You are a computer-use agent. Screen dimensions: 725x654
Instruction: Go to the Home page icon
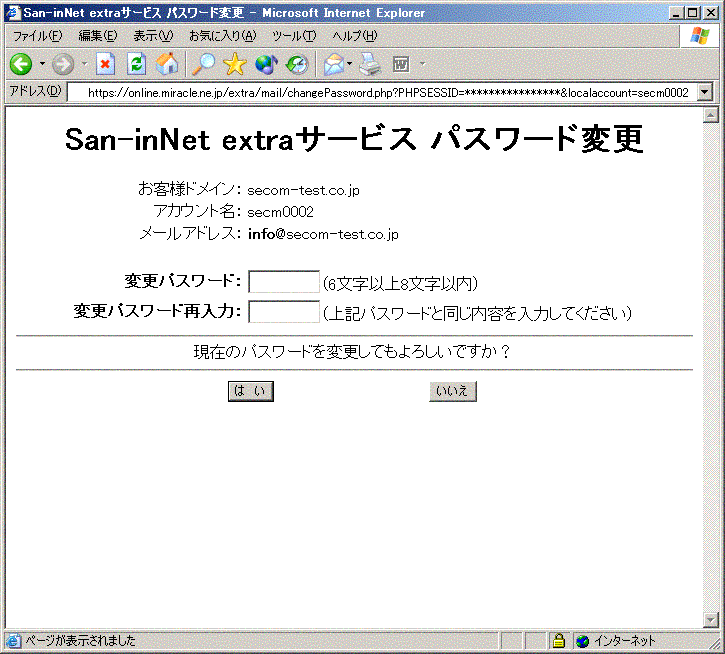pyautogui.click(x=167, y=65)
